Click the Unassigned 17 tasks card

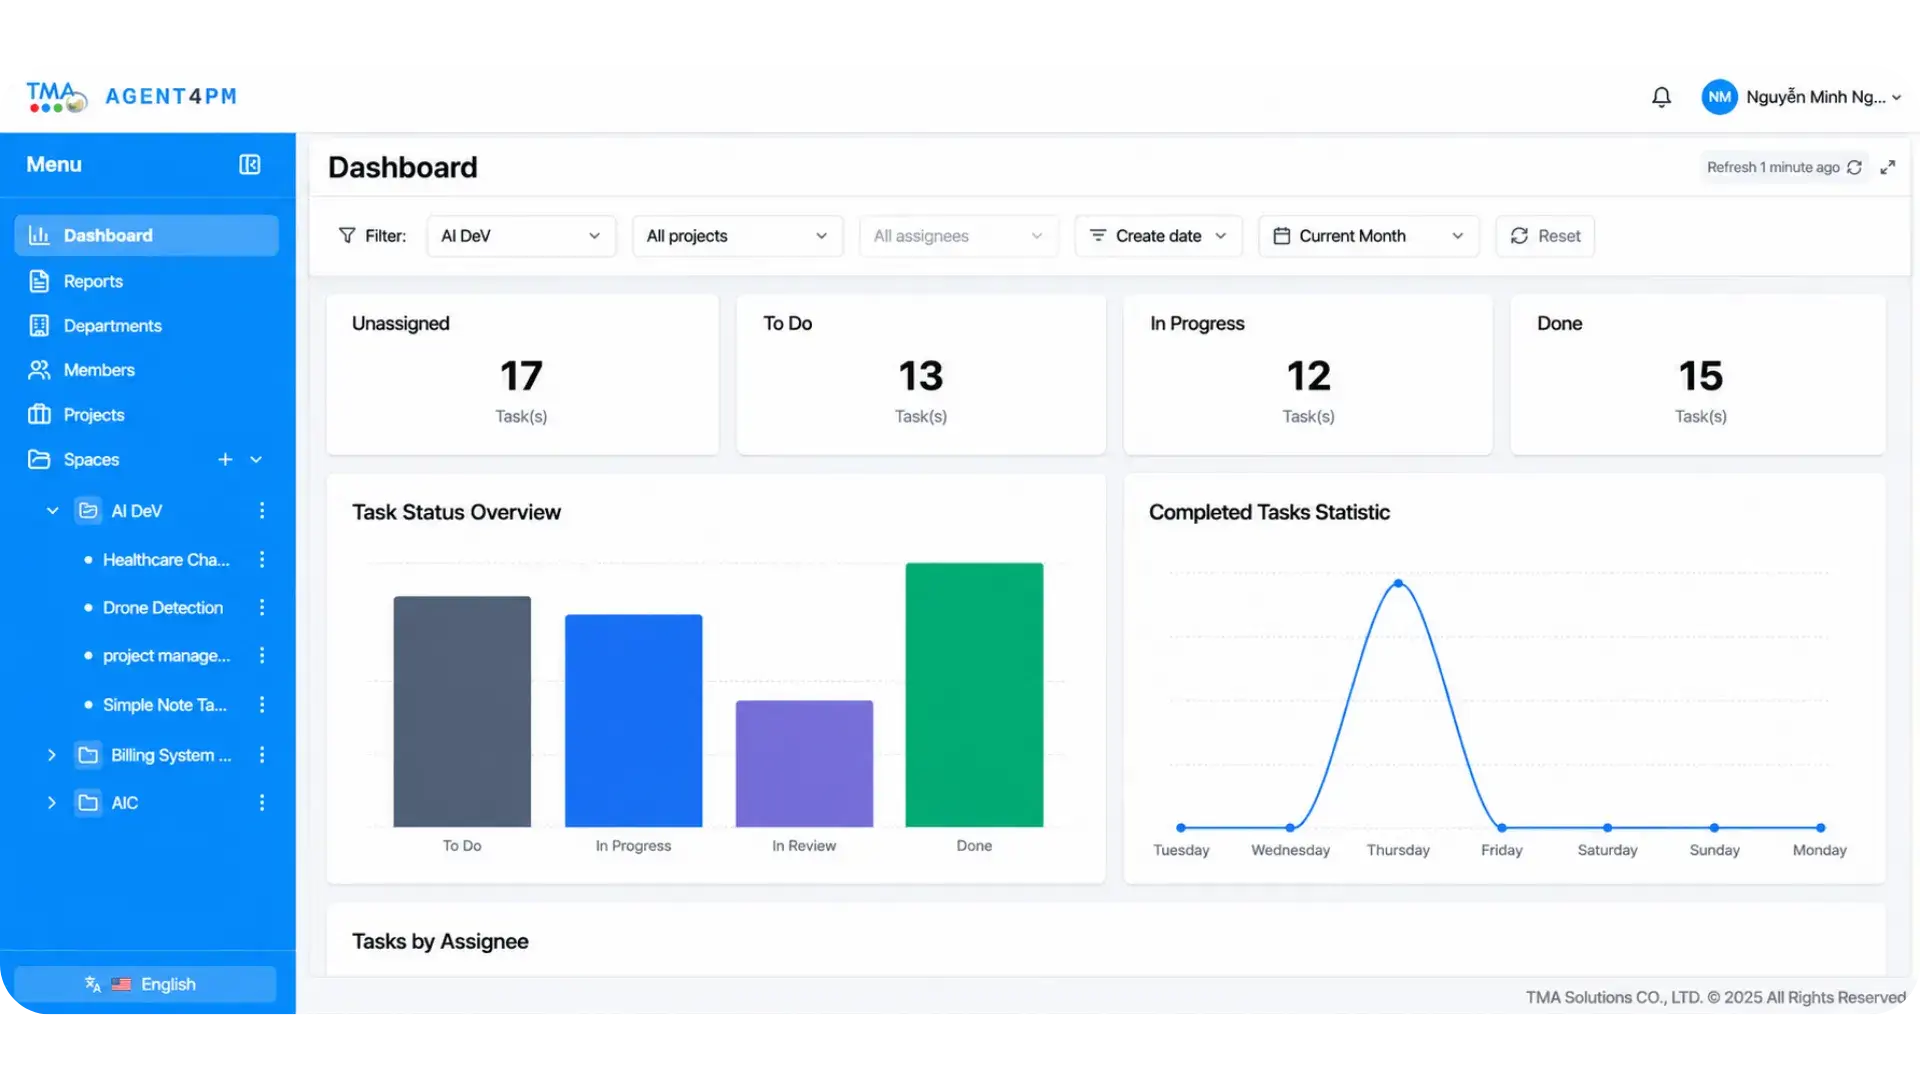coord(522,375)
